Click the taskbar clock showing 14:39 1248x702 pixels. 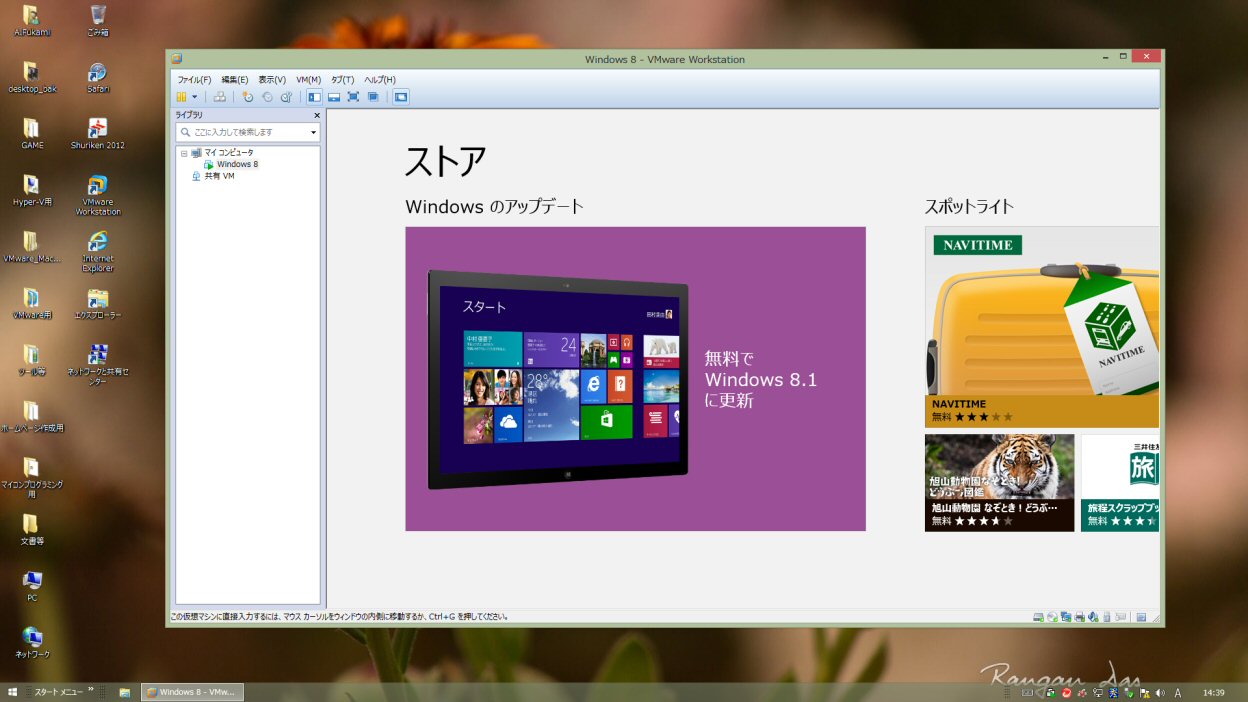point(1214,692)
